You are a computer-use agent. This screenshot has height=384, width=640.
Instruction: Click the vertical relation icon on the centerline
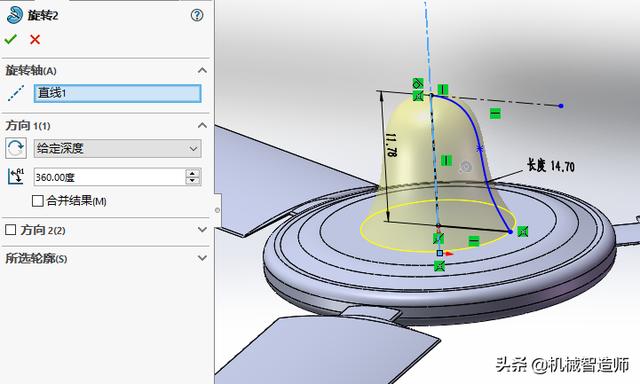point(447,160)
